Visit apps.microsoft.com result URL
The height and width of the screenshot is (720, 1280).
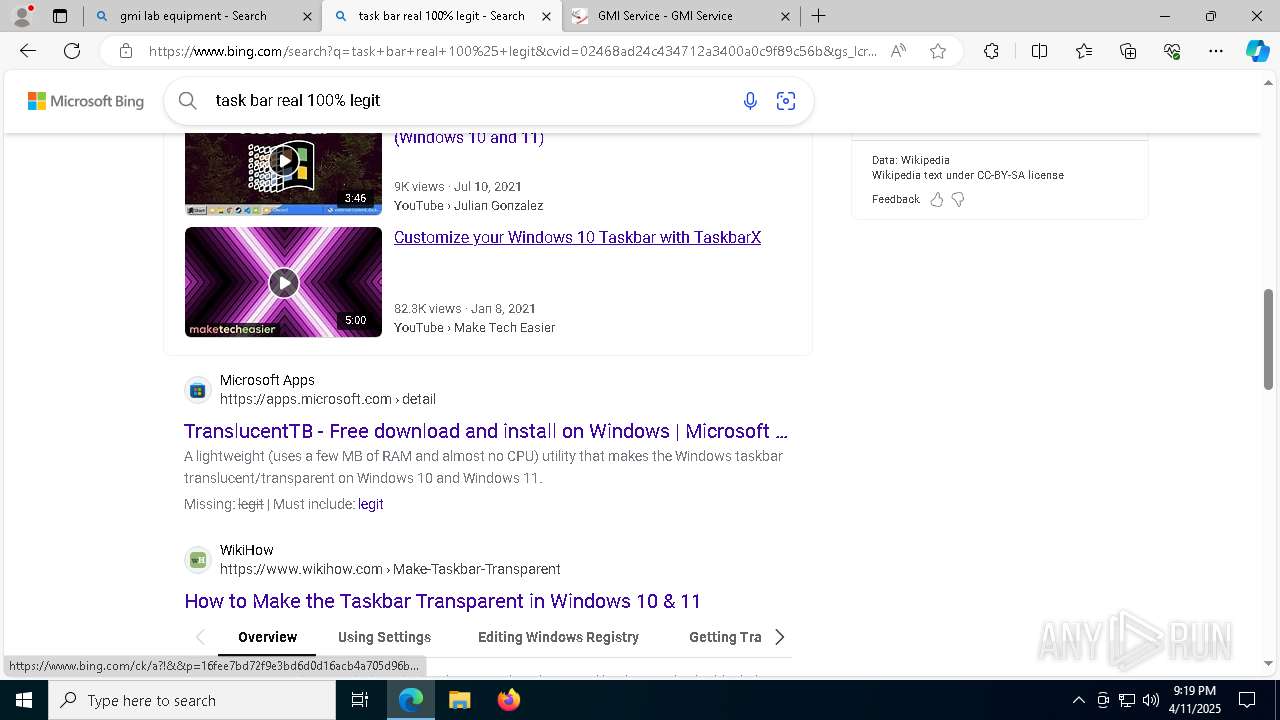[x=328, y=399]
